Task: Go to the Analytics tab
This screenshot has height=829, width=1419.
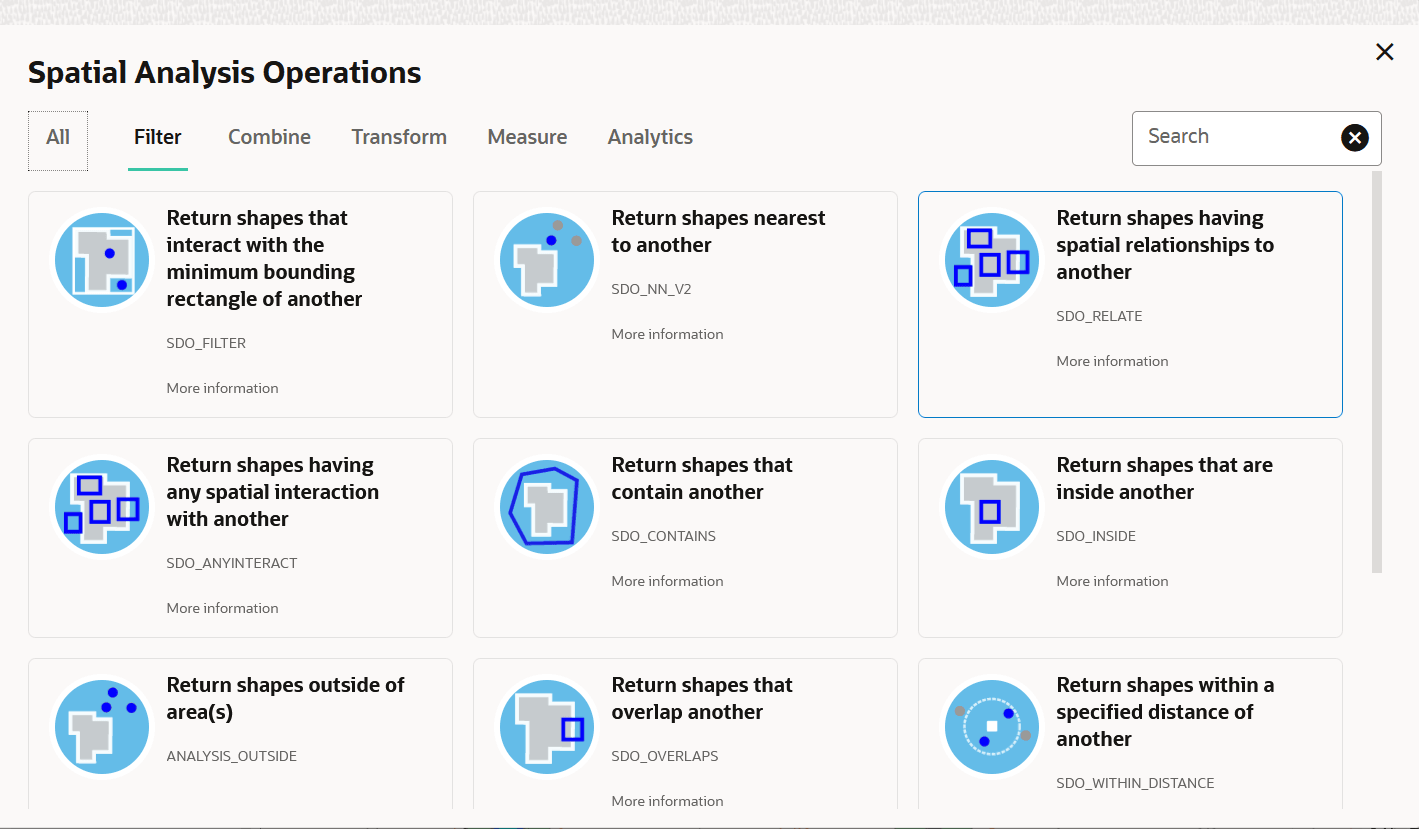Action: click(x=650, y=137)
